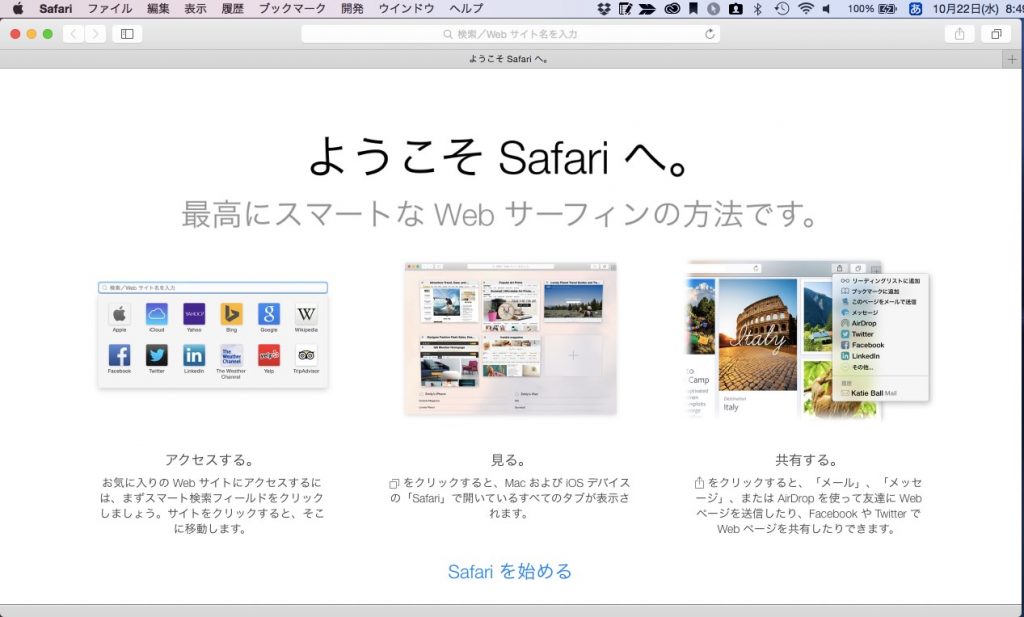Click the Safari を始める link
The height and width of the screenshot is (617, 1024).
(510, 571)
